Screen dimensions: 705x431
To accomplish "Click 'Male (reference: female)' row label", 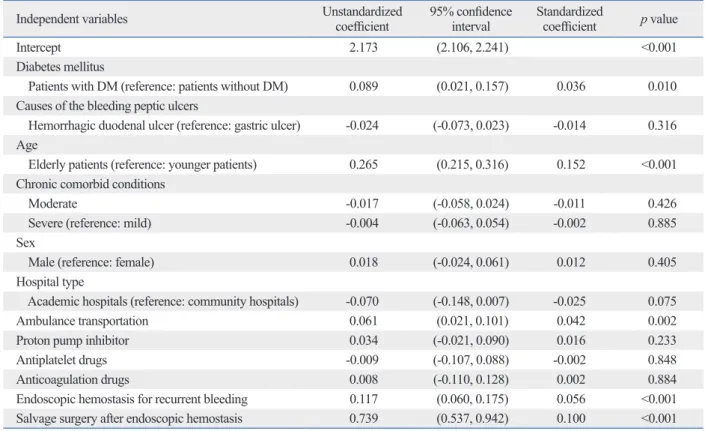I will [x=91, y=262].
